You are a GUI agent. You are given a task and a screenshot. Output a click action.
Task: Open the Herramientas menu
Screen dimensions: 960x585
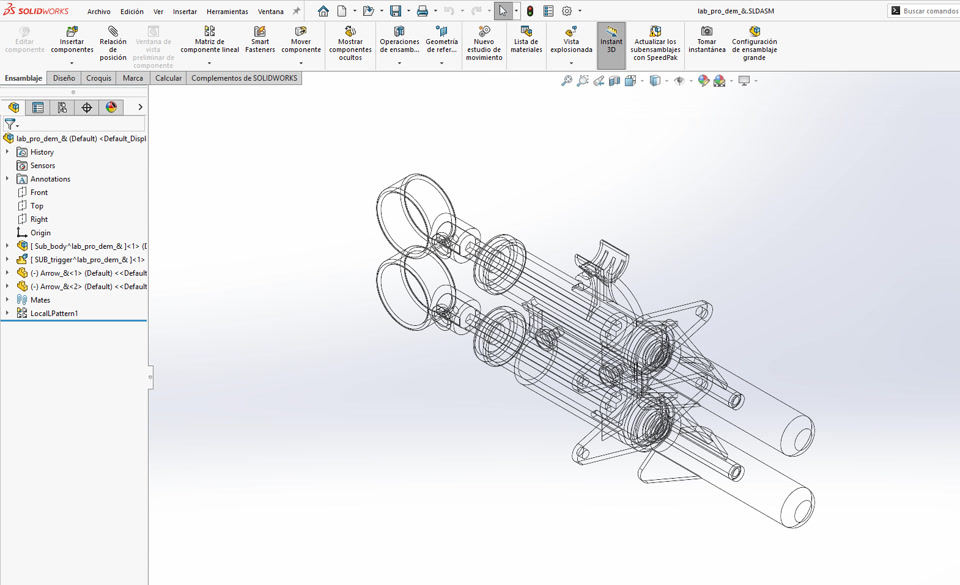pyautogui.click(x=227, y=12)
